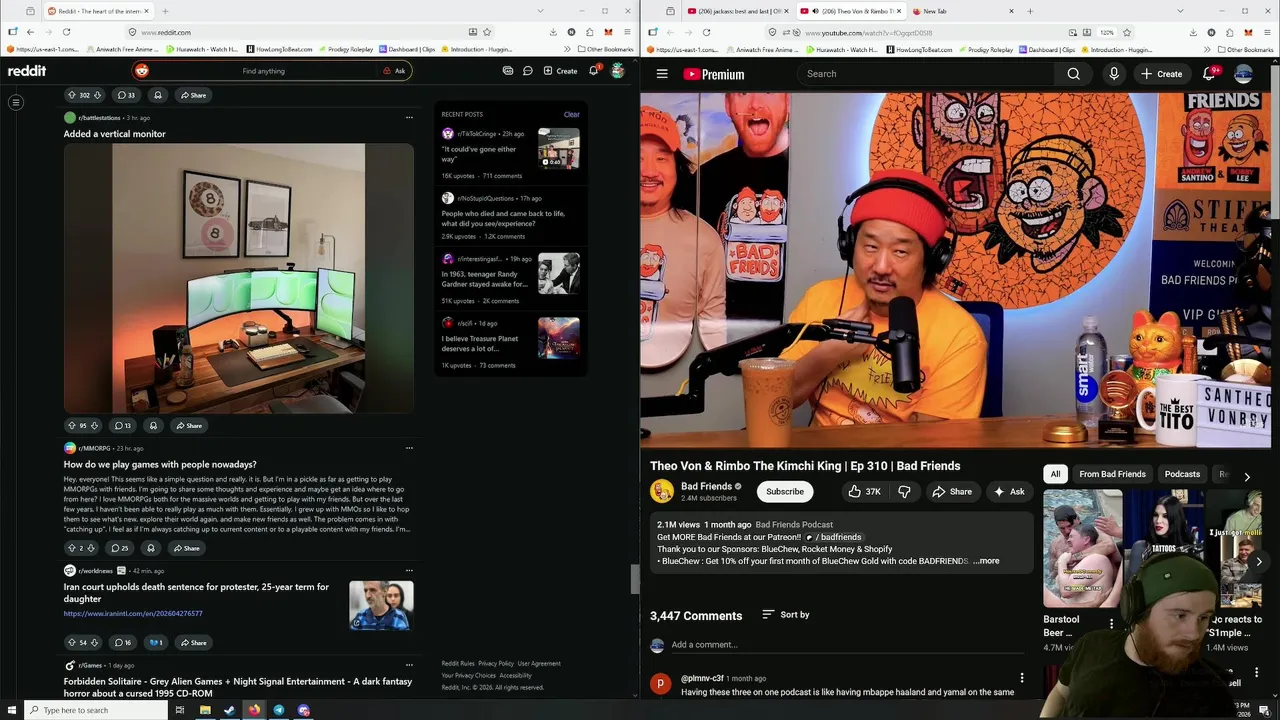Go to YouTube Premium home logo

click(x=714, y=74)
